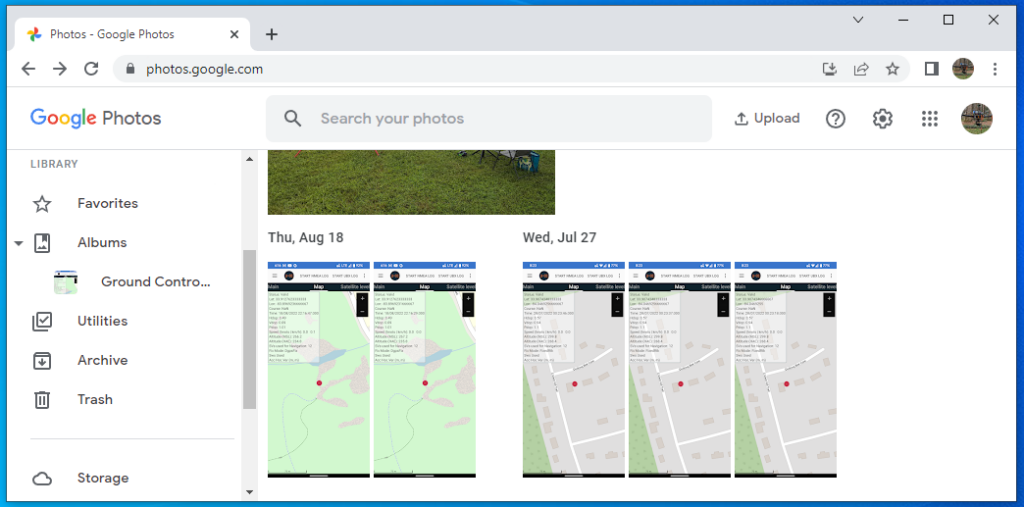
Task: Open the Google account avatar
Action: (x=976, y=118)
